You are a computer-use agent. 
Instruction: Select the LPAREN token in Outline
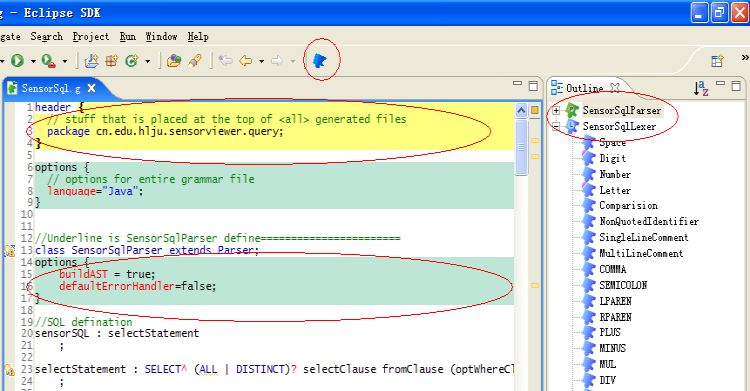pos(615,301)
